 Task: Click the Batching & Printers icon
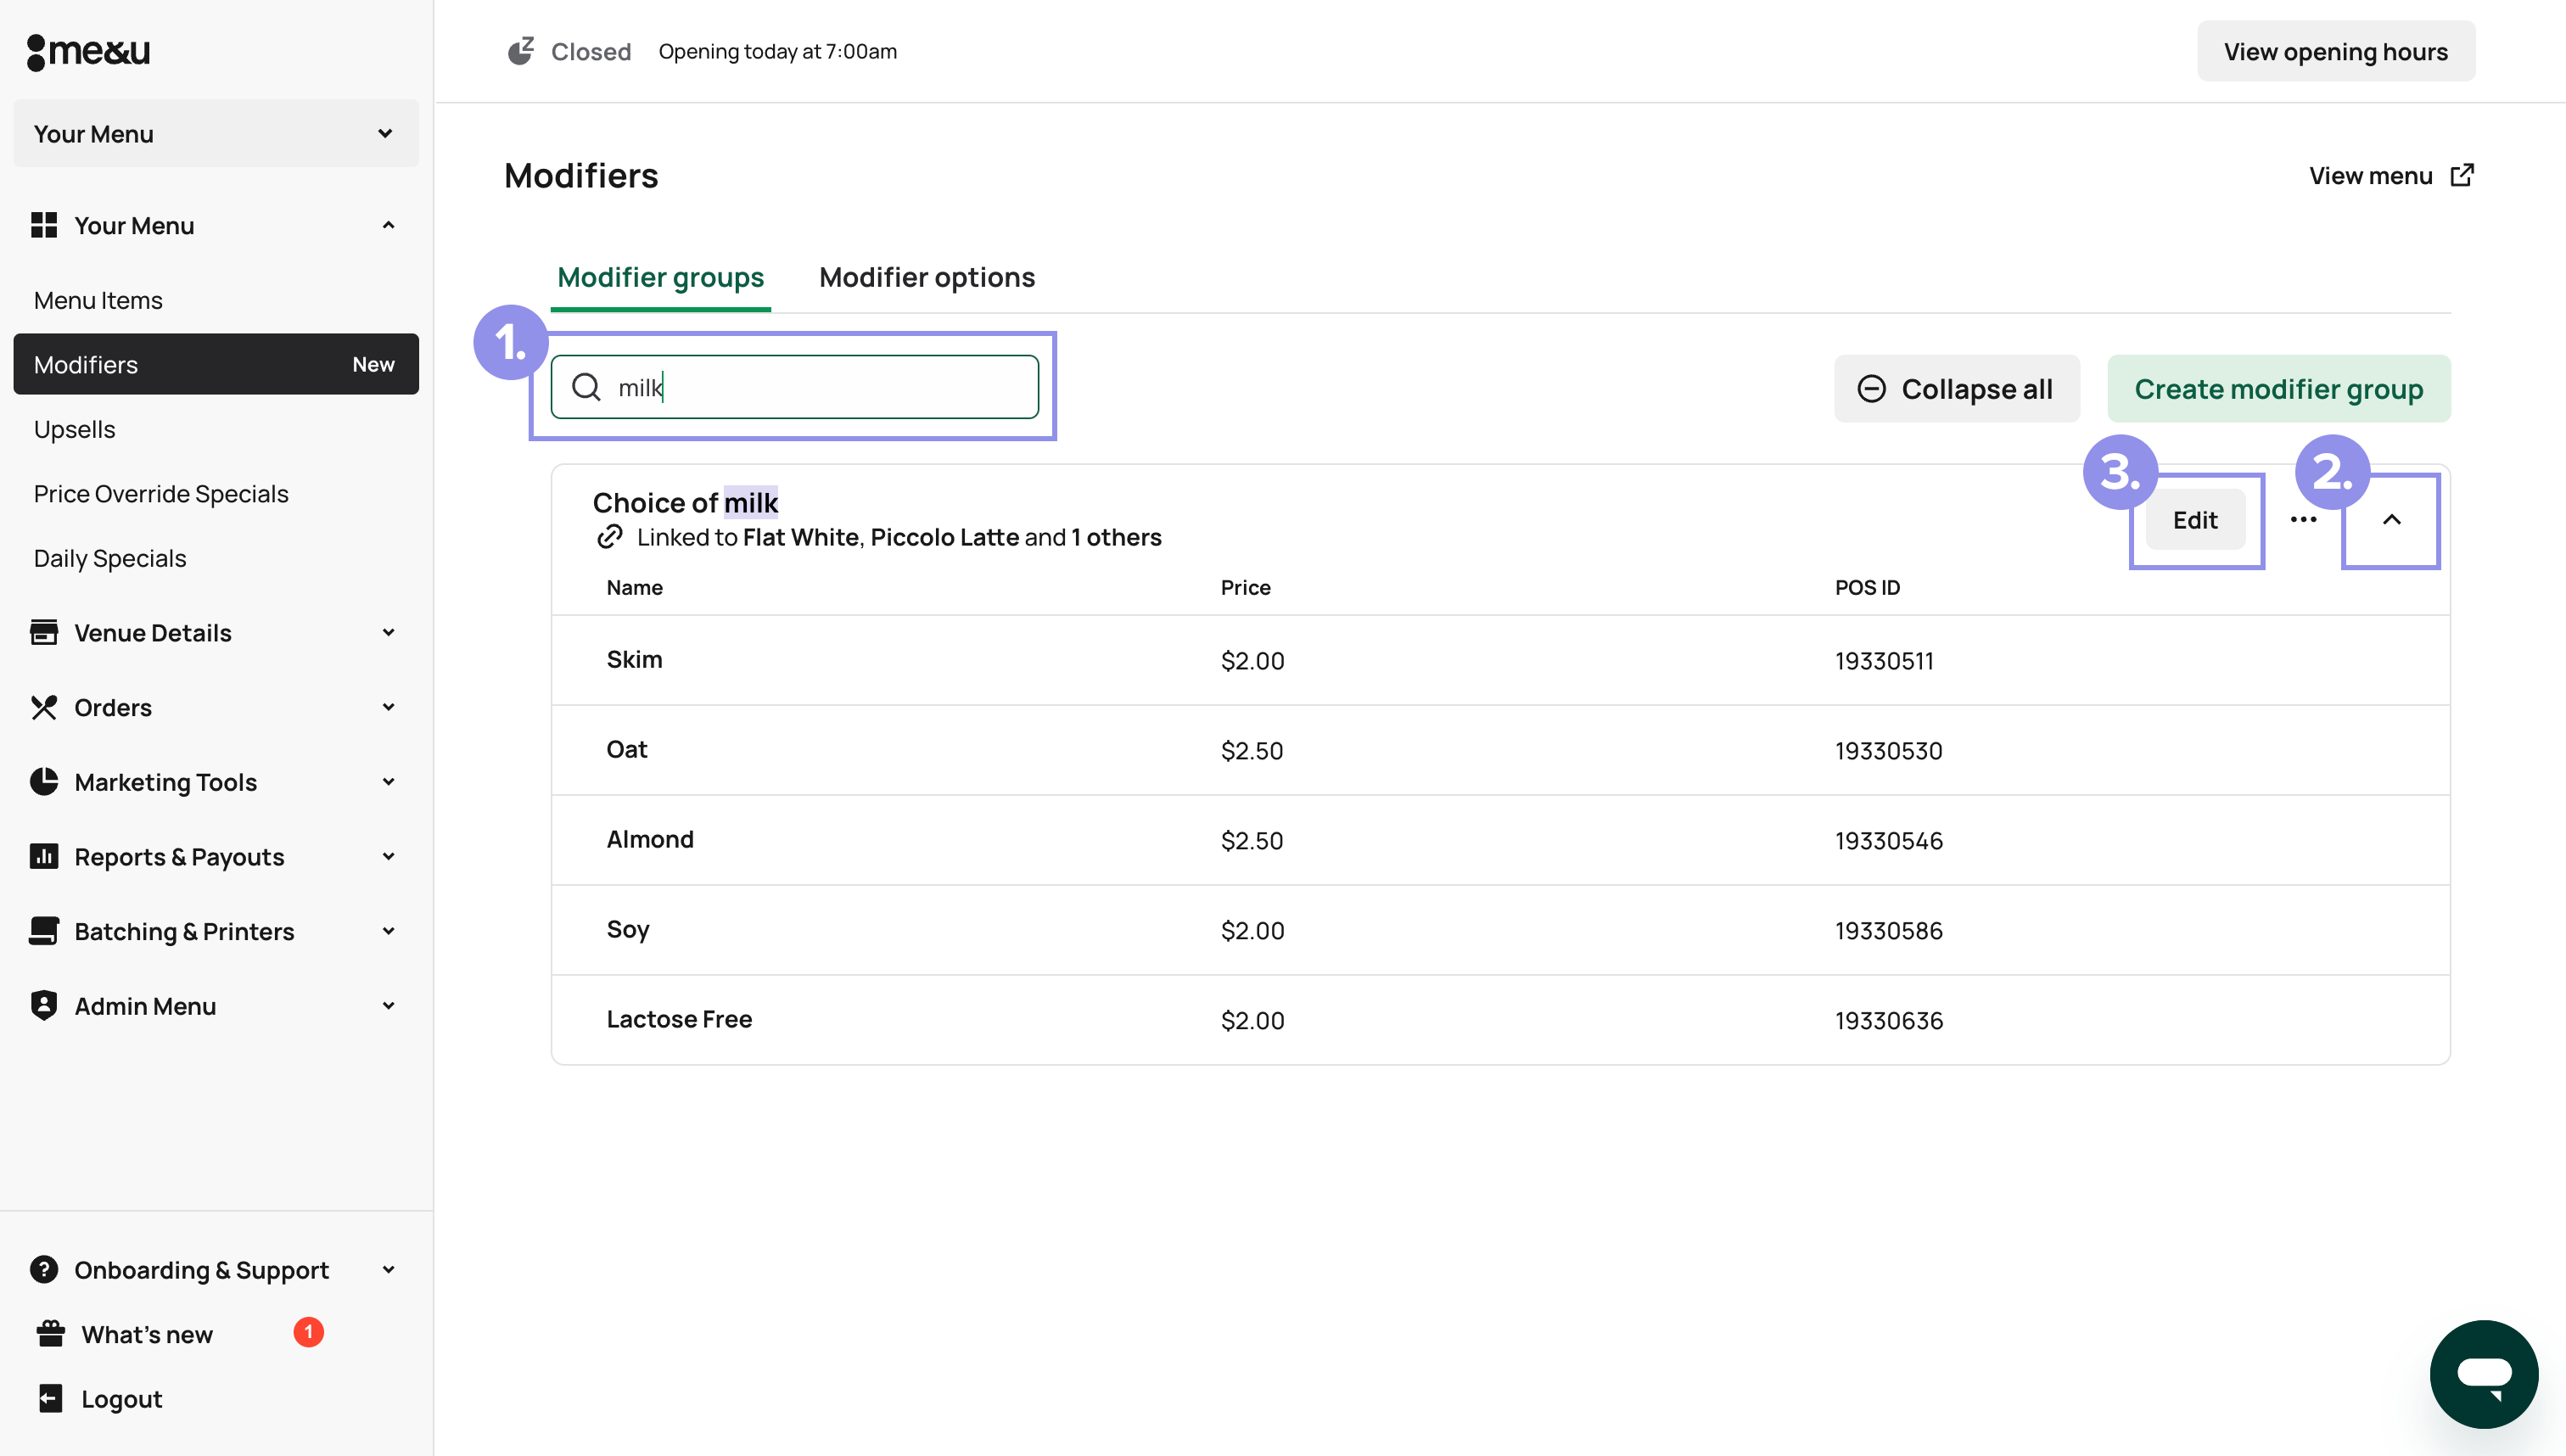tap(44, 931)
